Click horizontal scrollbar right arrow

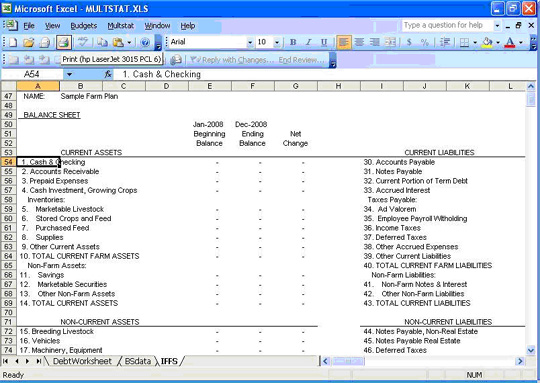coord(520,361)
